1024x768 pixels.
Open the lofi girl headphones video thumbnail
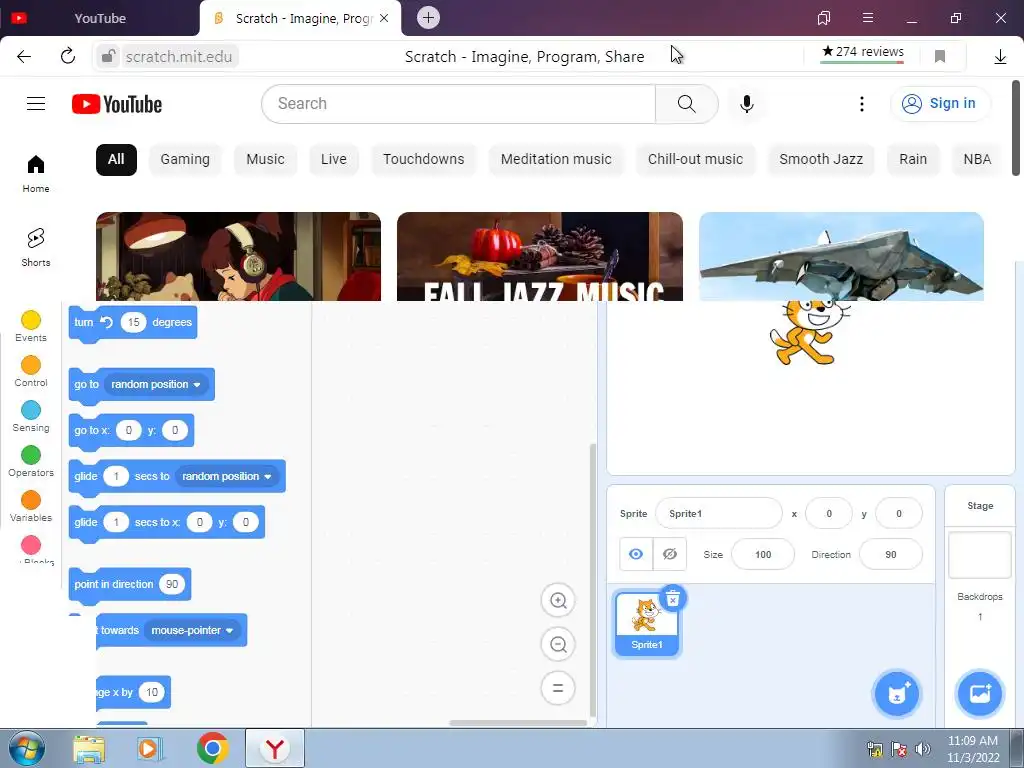(x=238, y=257)
